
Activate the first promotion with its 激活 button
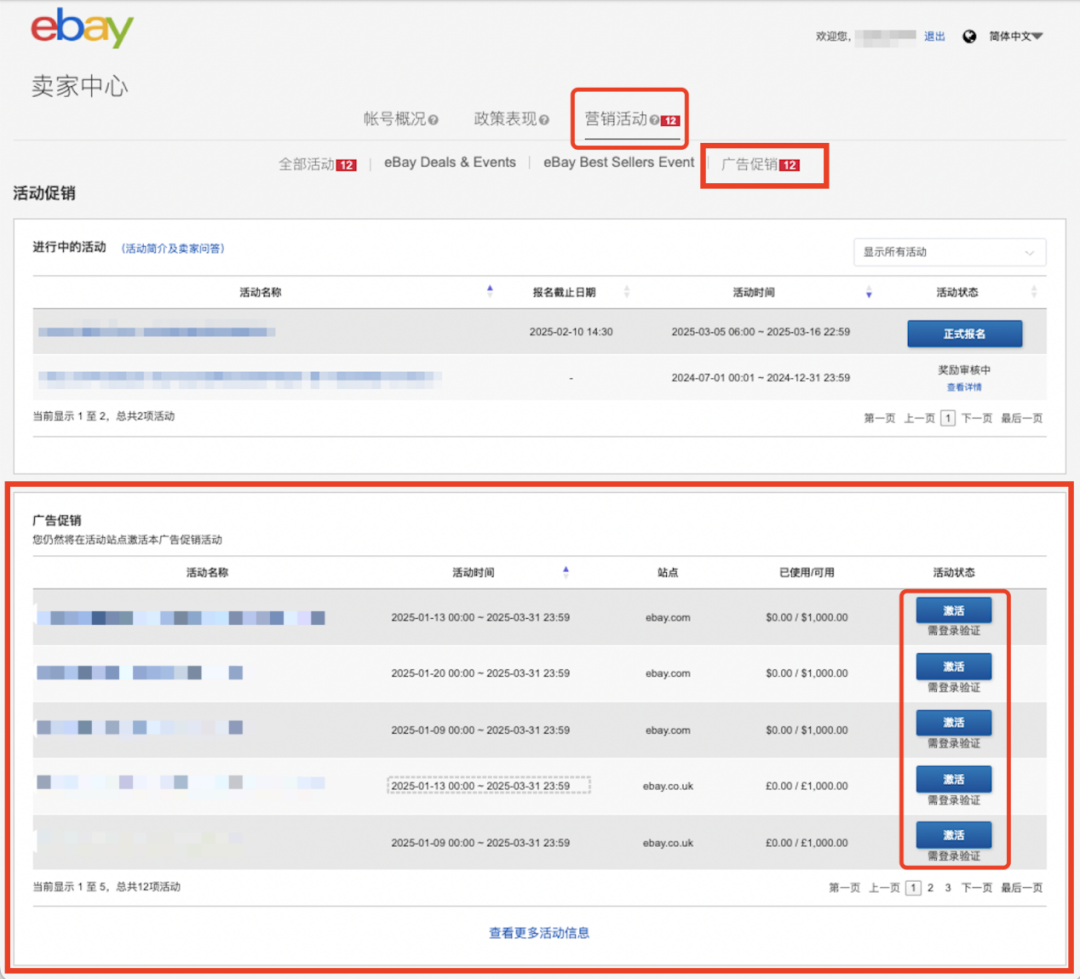954,609
